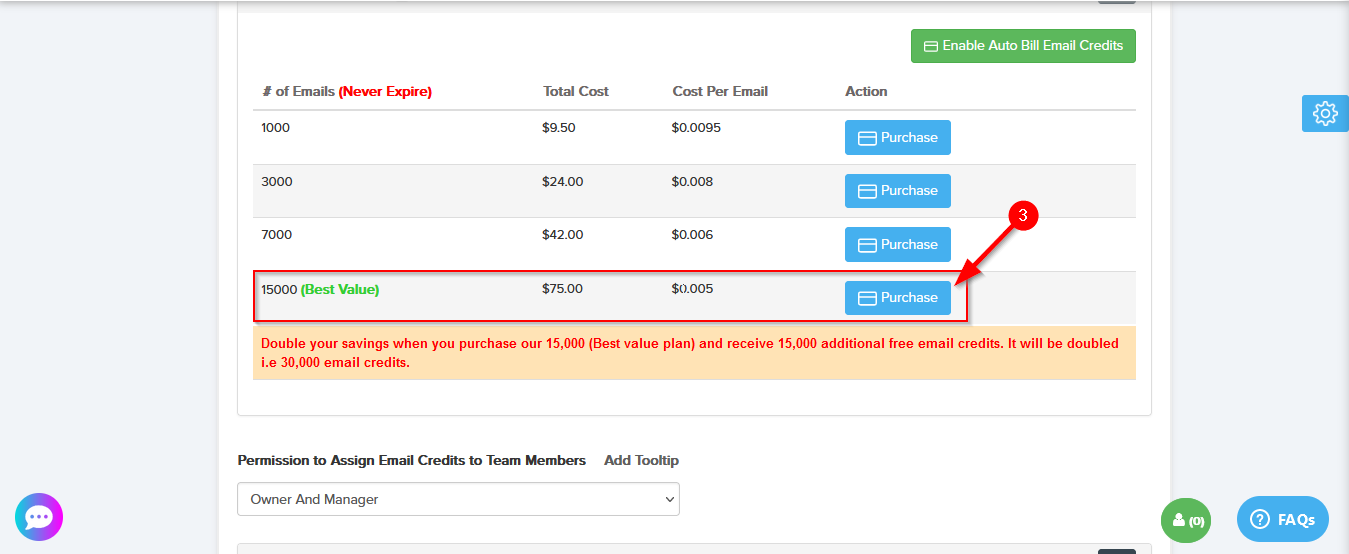Open the Owner And Manager permission dropdown

point(458,499)
